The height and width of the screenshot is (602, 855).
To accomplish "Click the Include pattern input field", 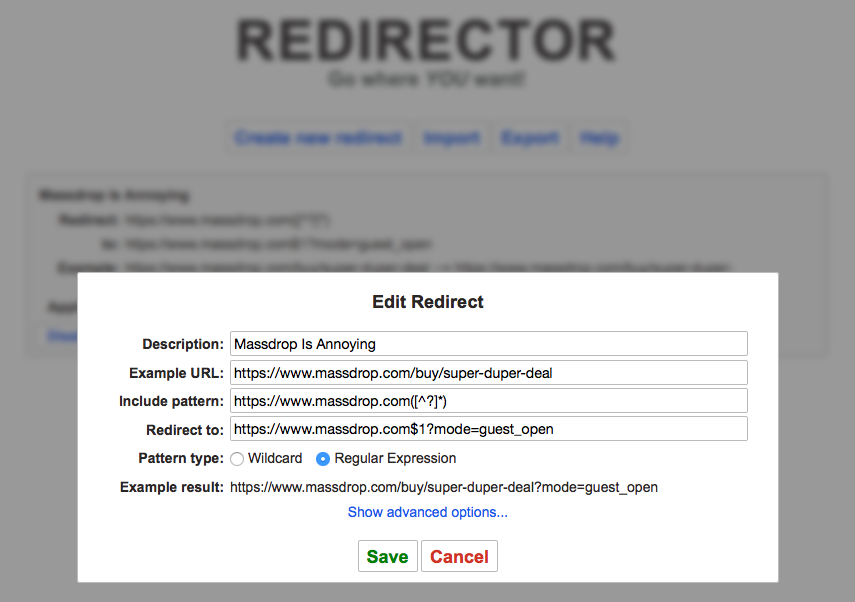I will [x=488, y=401].
